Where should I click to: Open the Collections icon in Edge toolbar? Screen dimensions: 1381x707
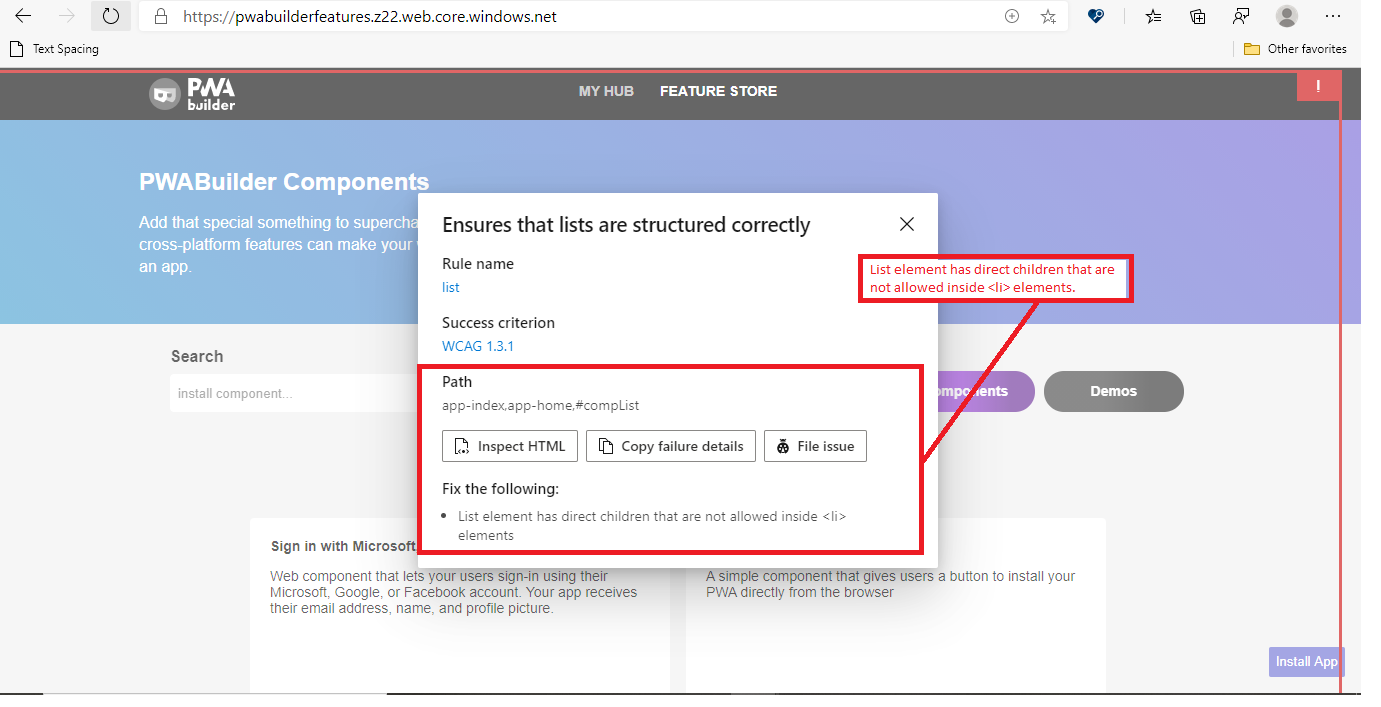point(1198,16)
